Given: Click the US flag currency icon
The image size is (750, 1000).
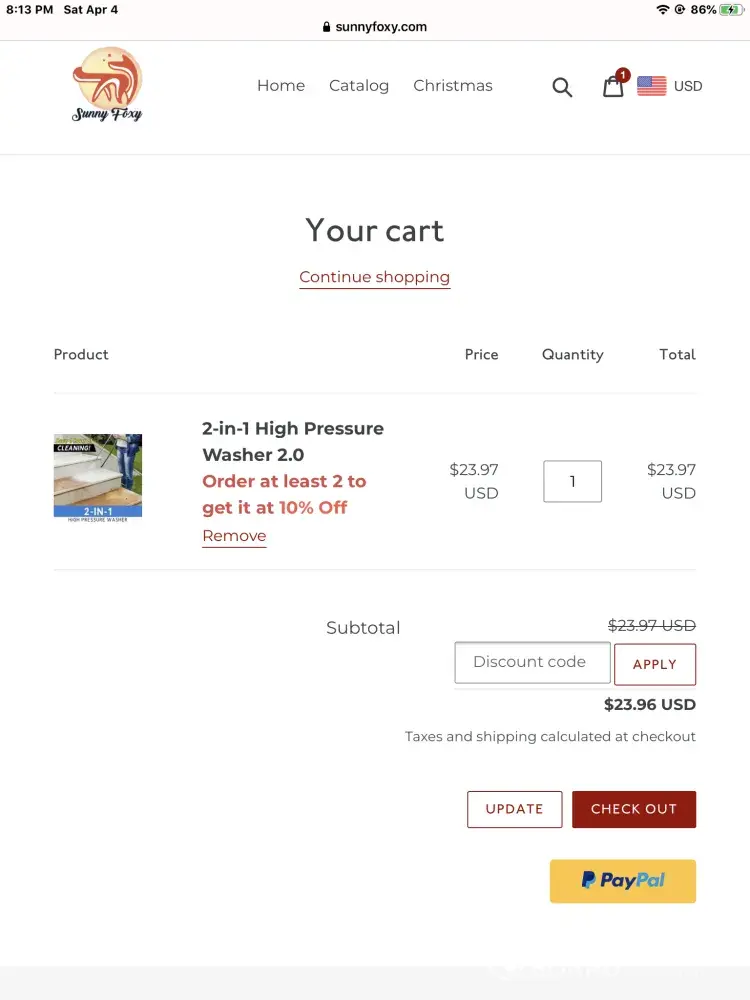Looking at the screenshot, I should tap(651, 86).
